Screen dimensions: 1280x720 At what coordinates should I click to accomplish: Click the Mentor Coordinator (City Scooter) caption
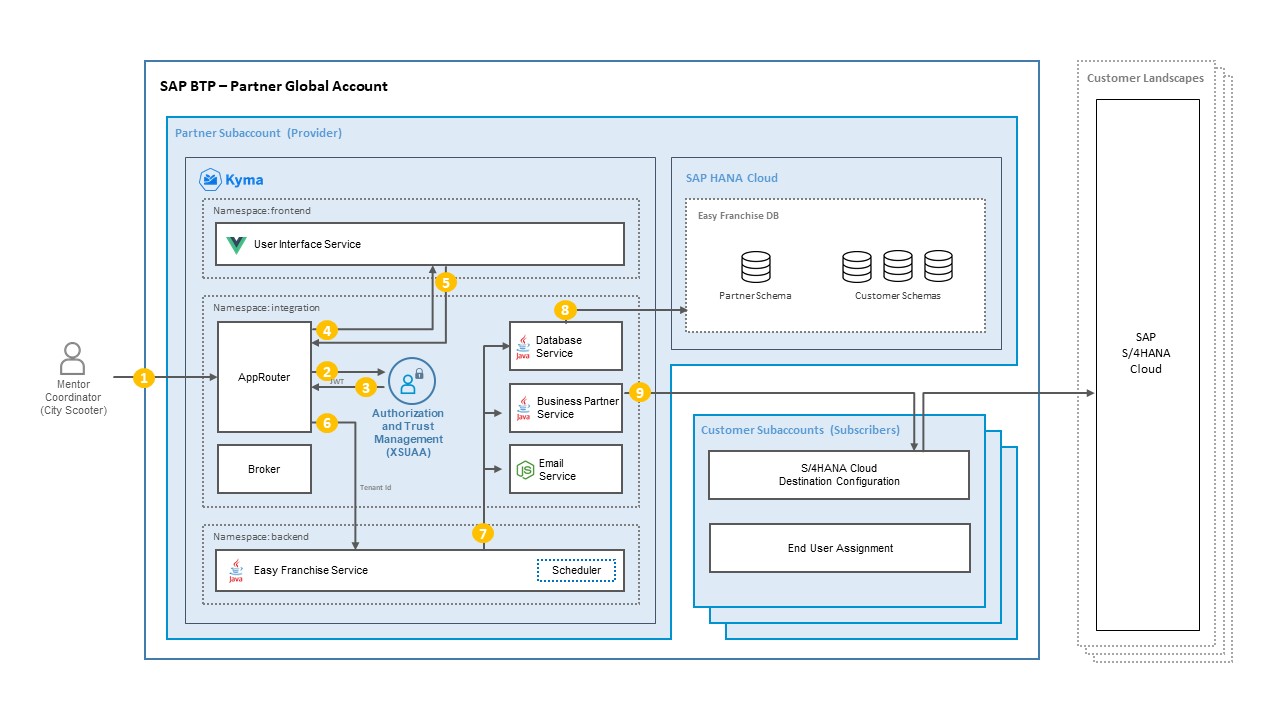pyautogui.click(x=73, y=397)
